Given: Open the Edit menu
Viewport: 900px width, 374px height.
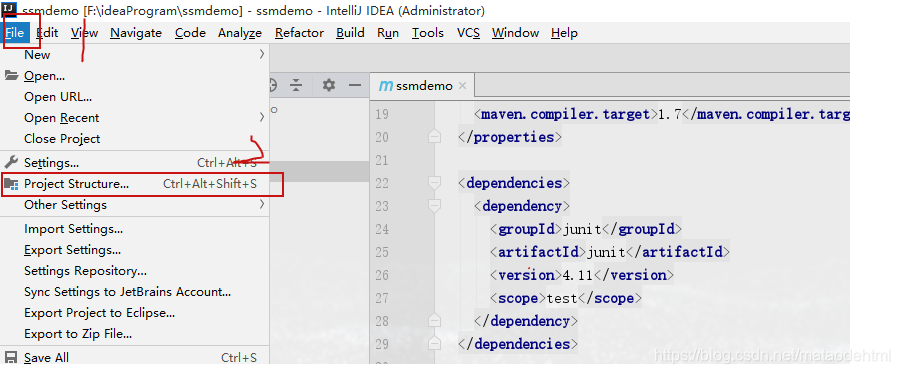Looking at the screenshot, I should pos(47,33).
